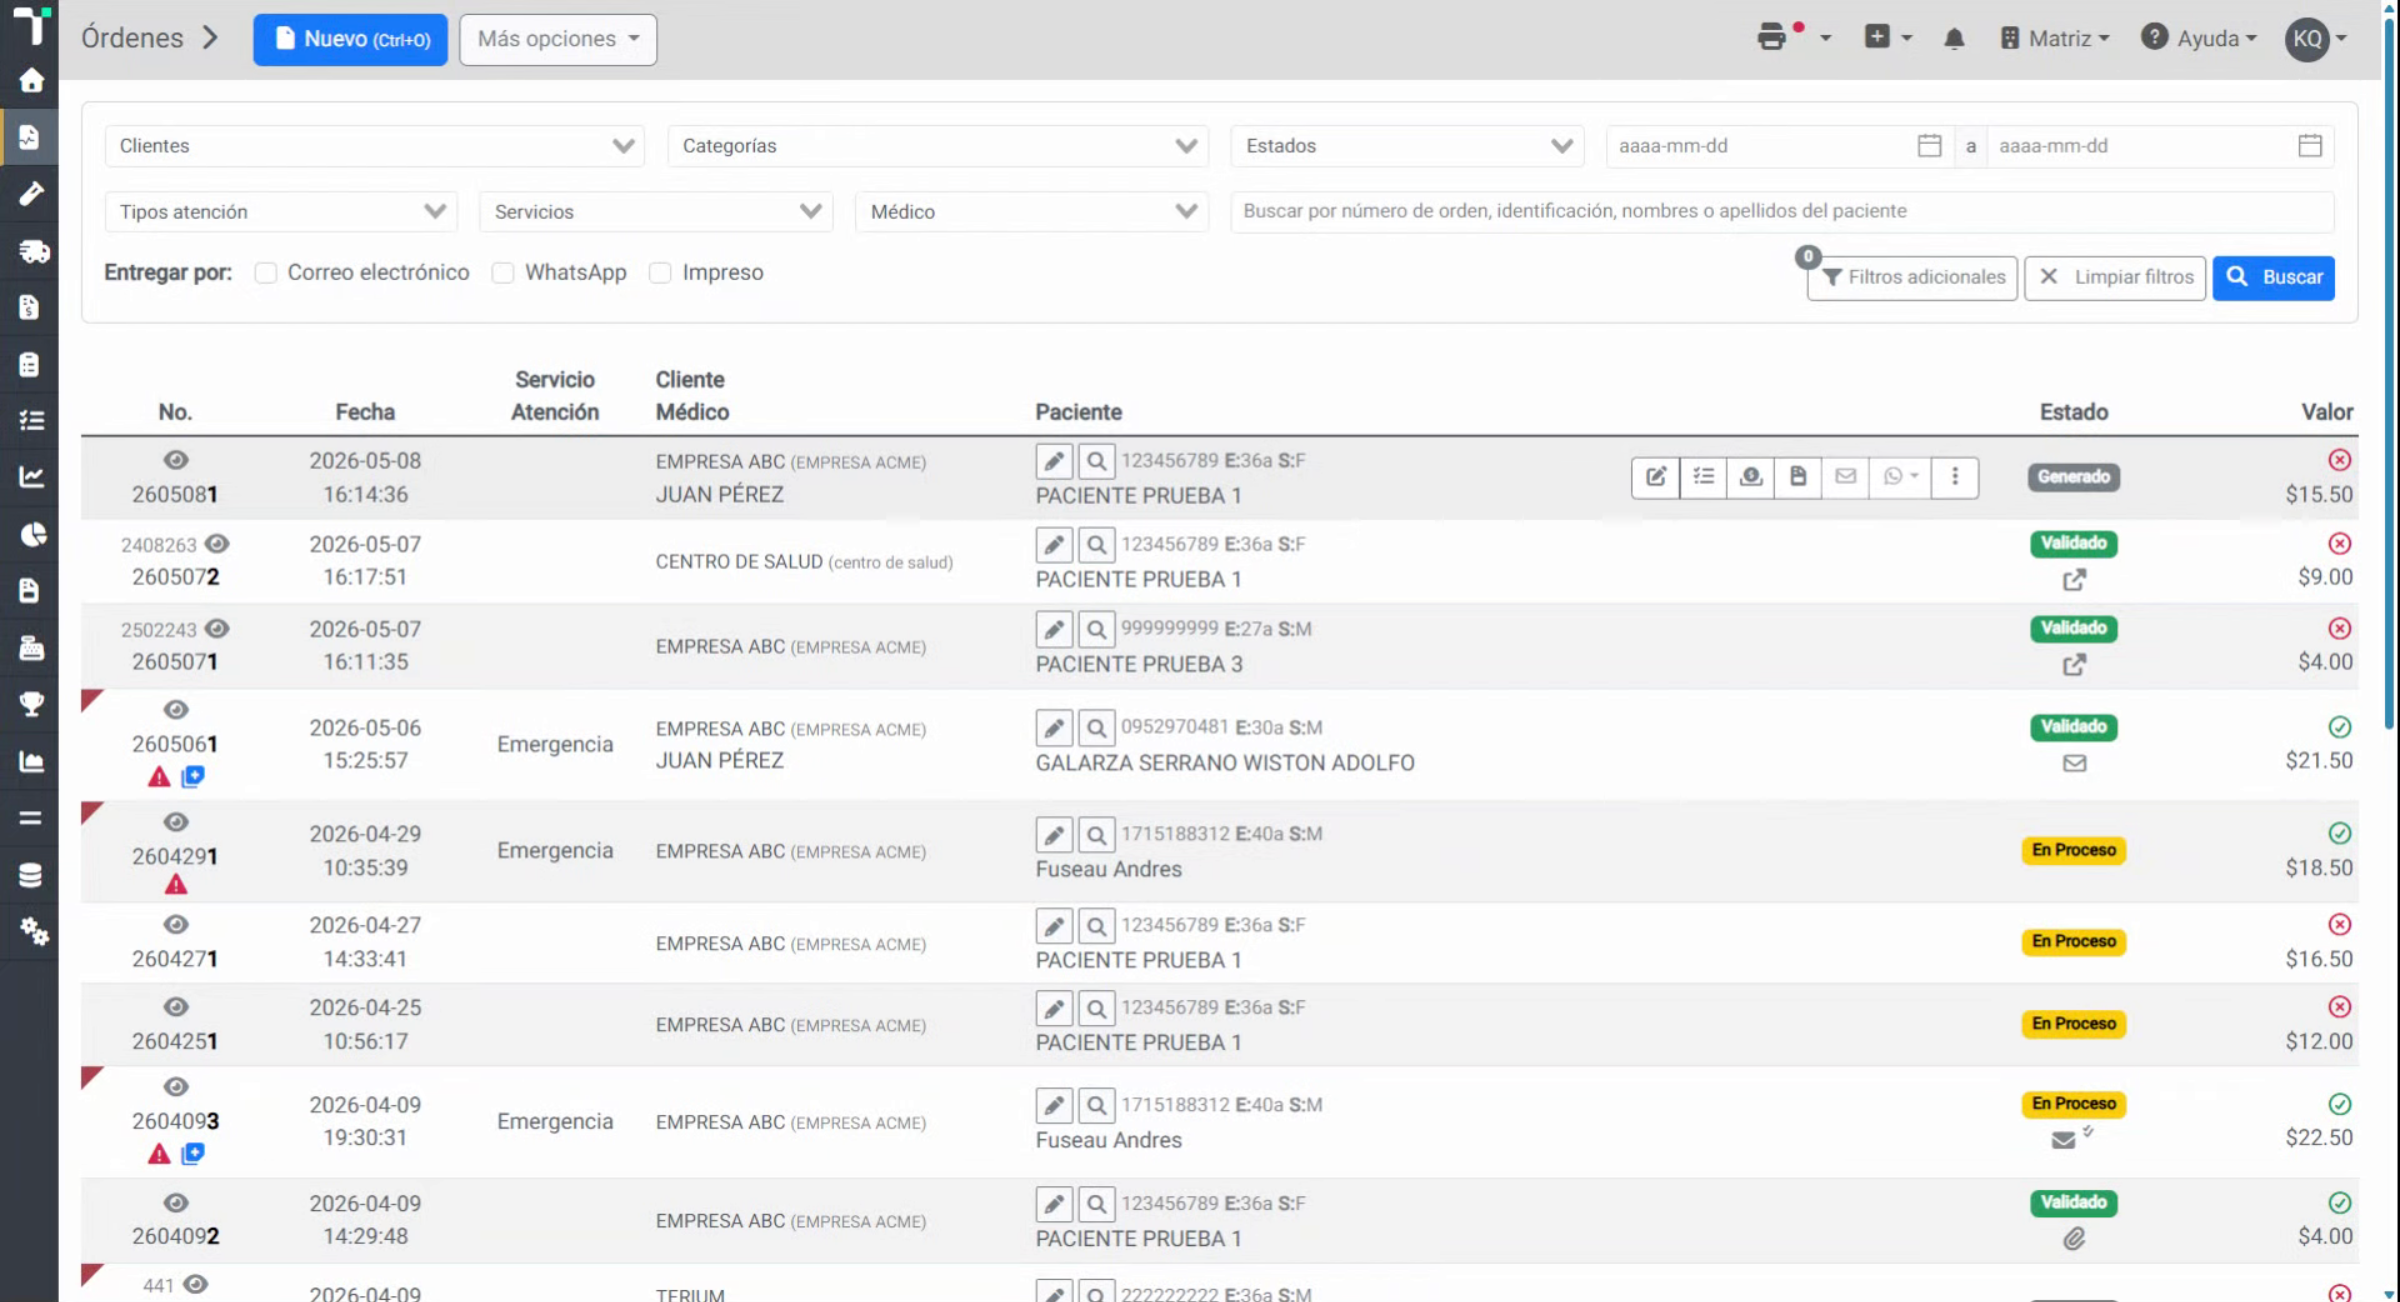Toggle eye icon for order 2605061

[x=176, y=710]
